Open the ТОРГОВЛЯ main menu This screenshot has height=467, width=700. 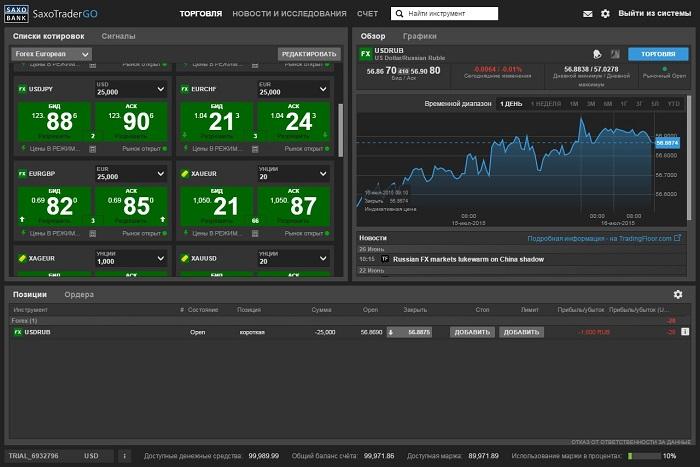[x=200, y=14]
